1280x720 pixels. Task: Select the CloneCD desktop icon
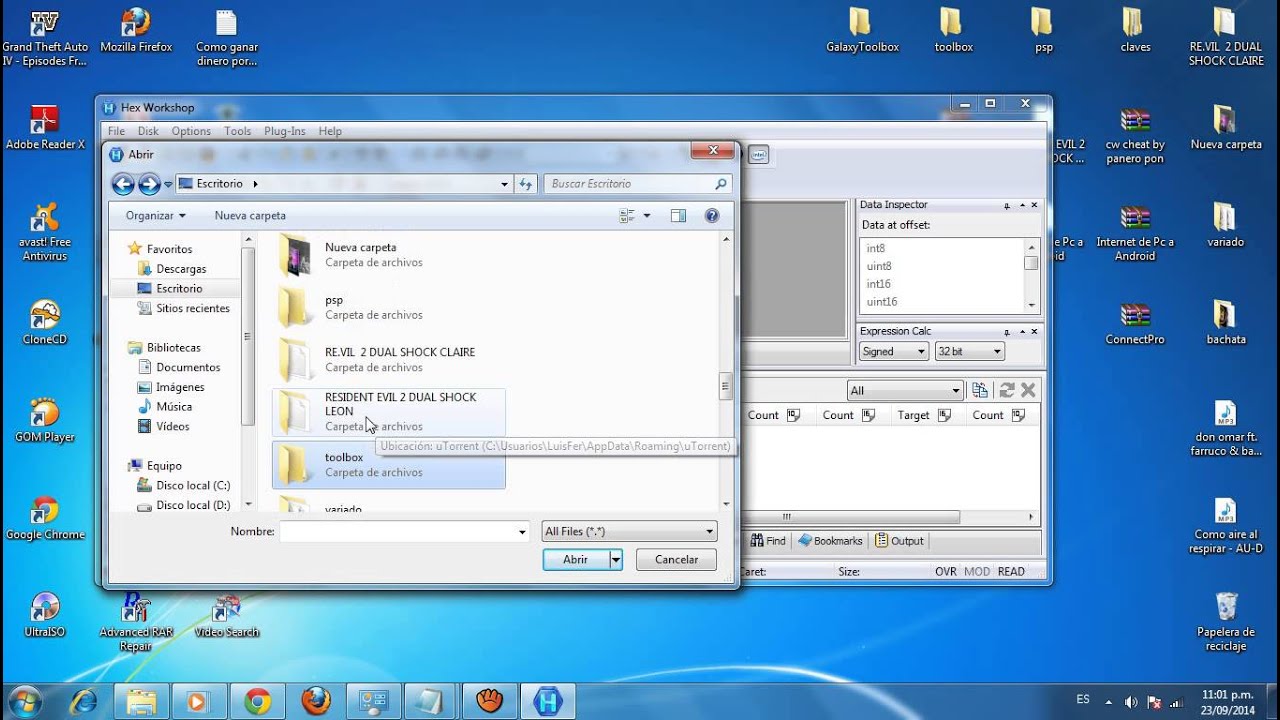45,322
